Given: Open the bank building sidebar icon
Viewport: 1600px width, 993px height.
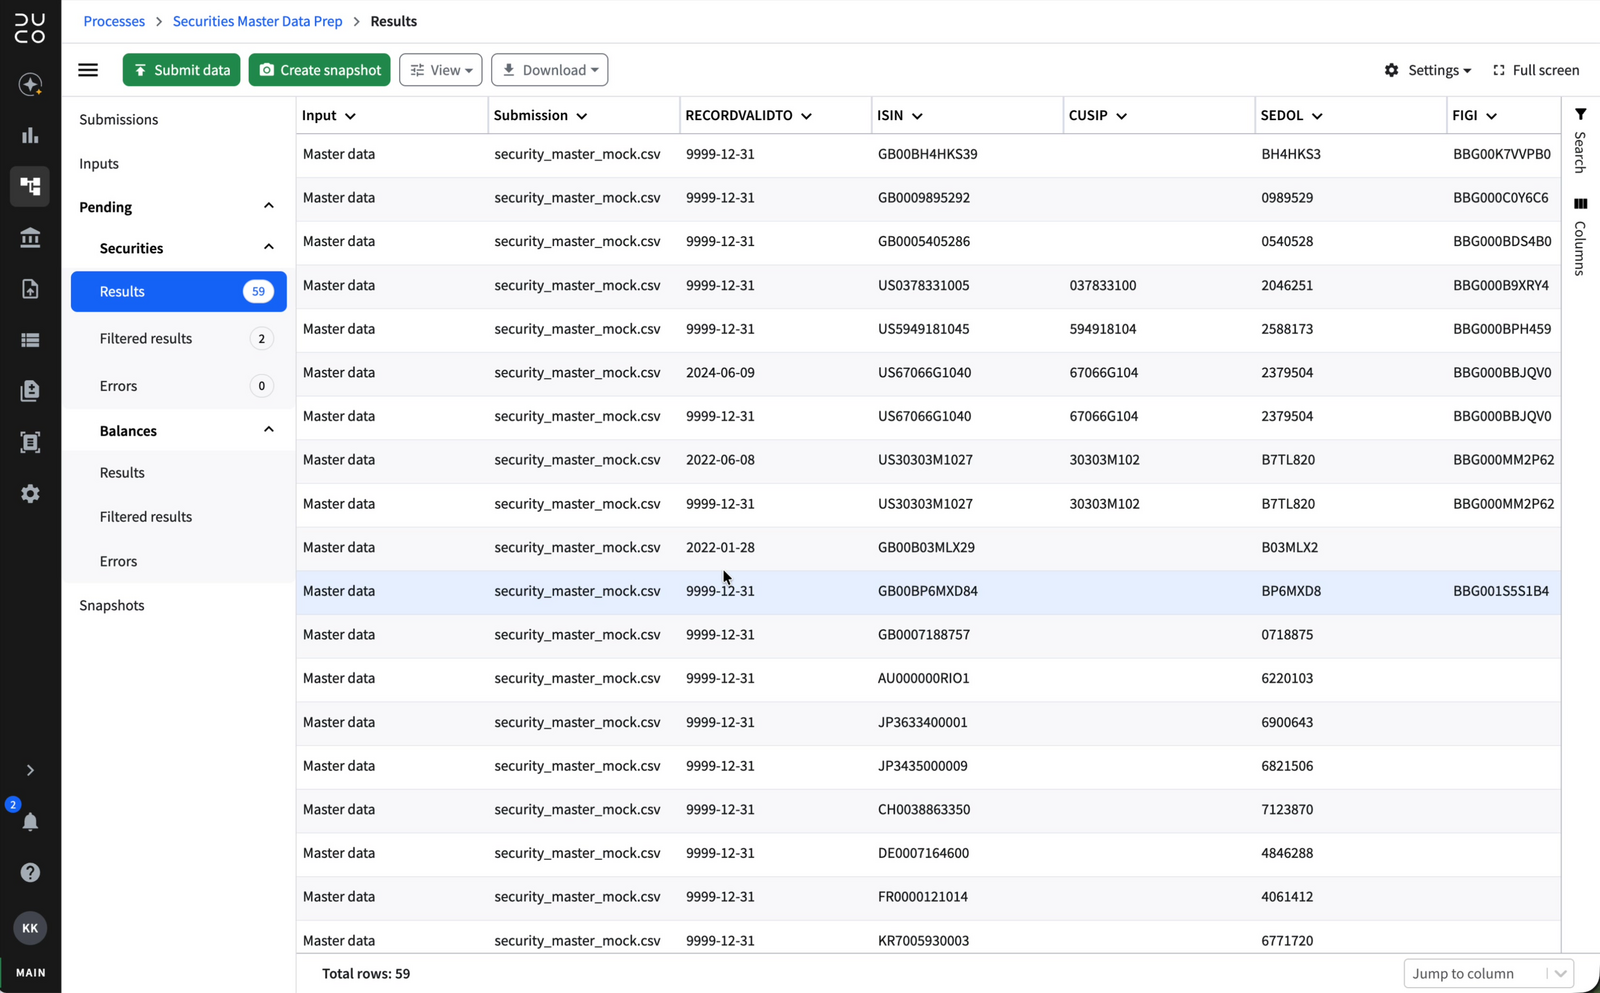Looking at the screenshot, I should 30,237.
